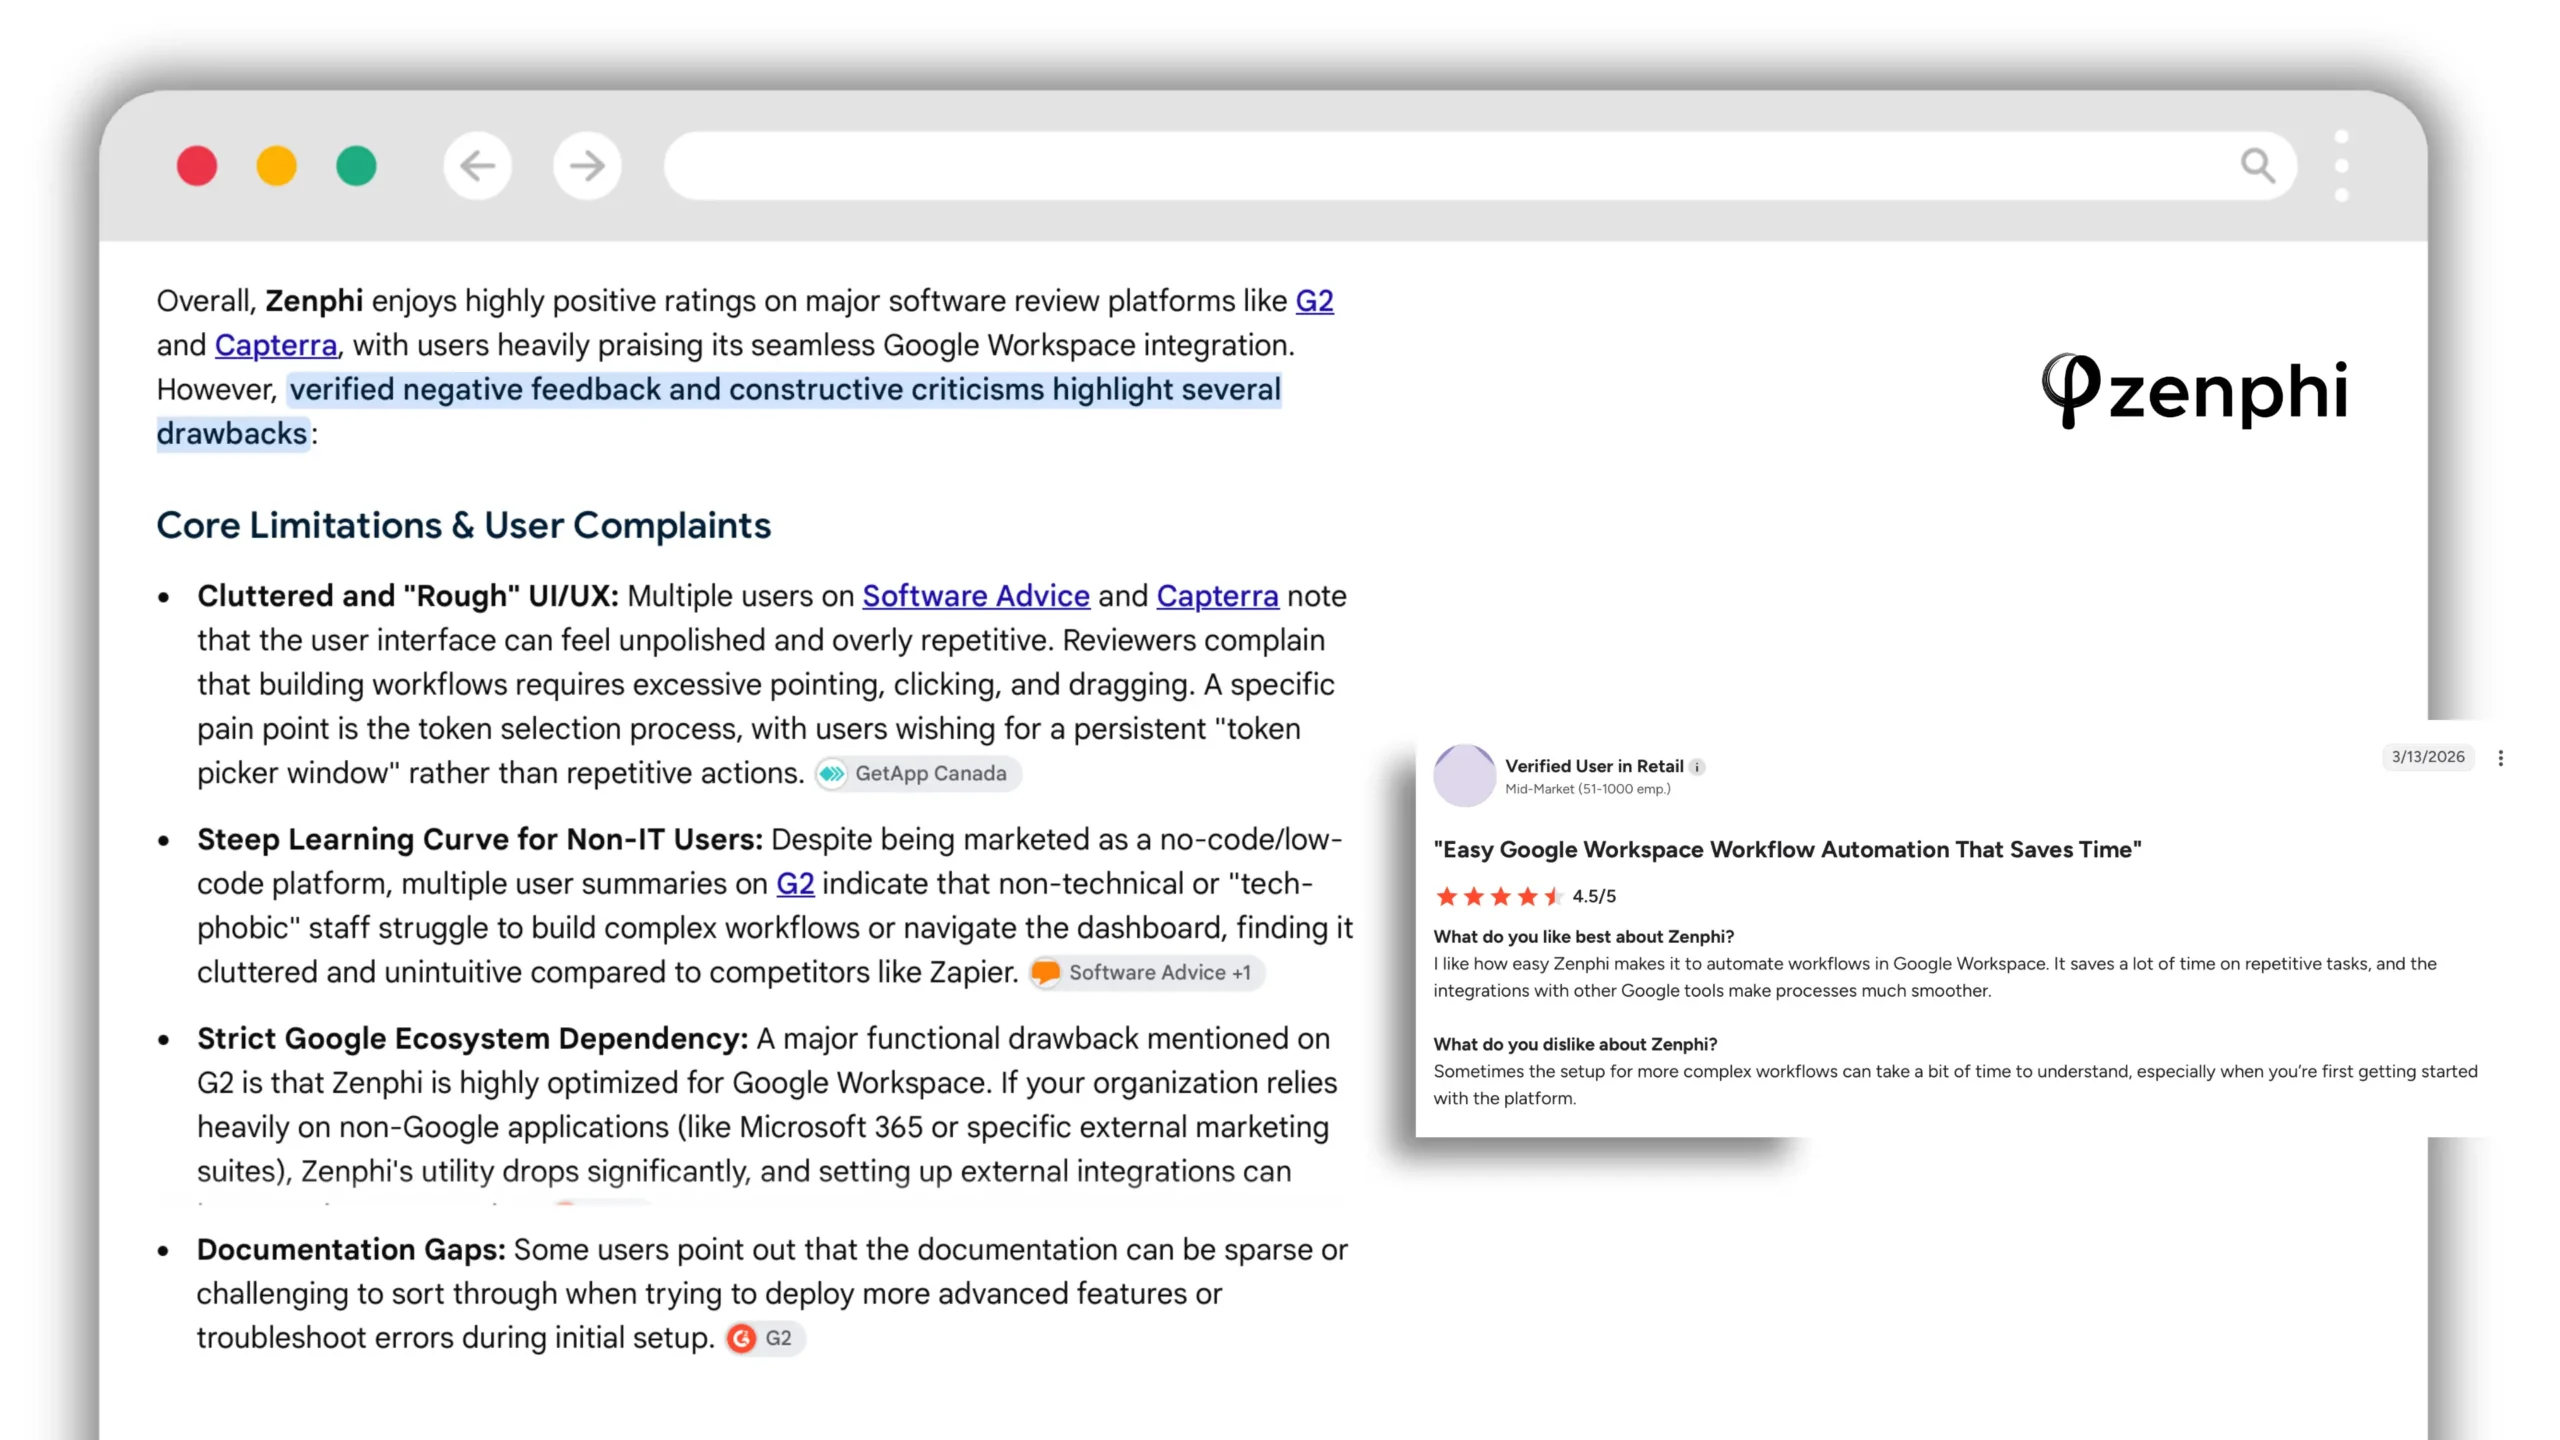2560x1440 pixels.
Task: Click the 3/13/2026 review date badge
Action: [2428, 757]
